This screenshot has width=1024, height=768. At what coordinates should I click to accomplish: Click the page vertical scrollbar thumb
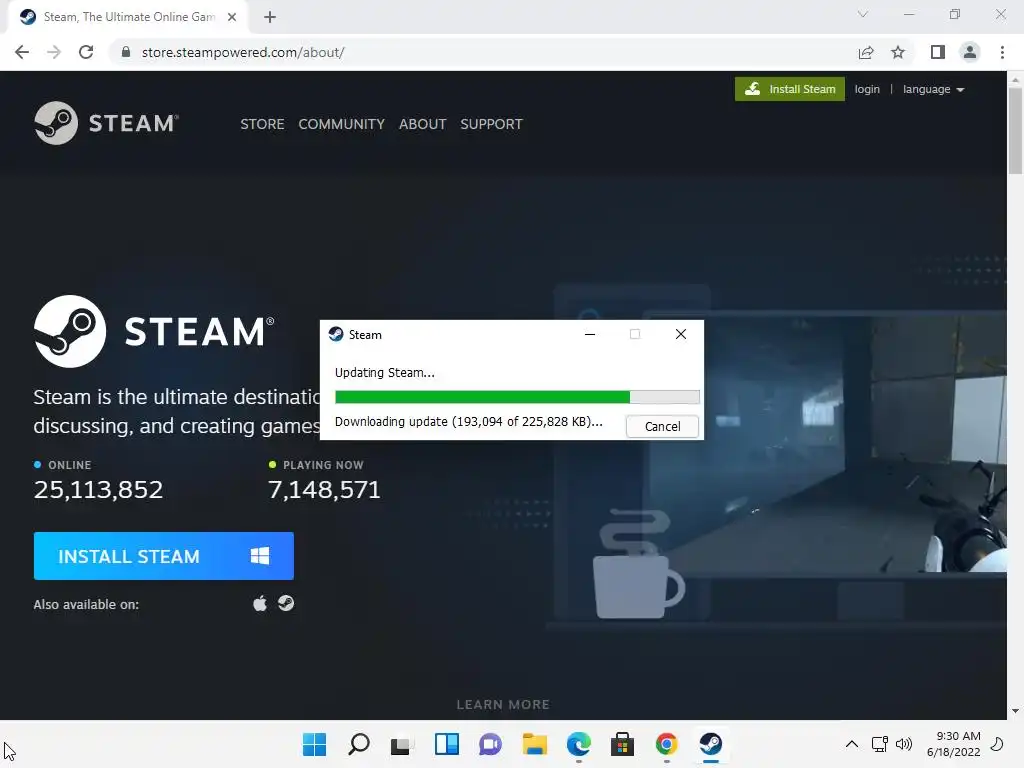1015,131
